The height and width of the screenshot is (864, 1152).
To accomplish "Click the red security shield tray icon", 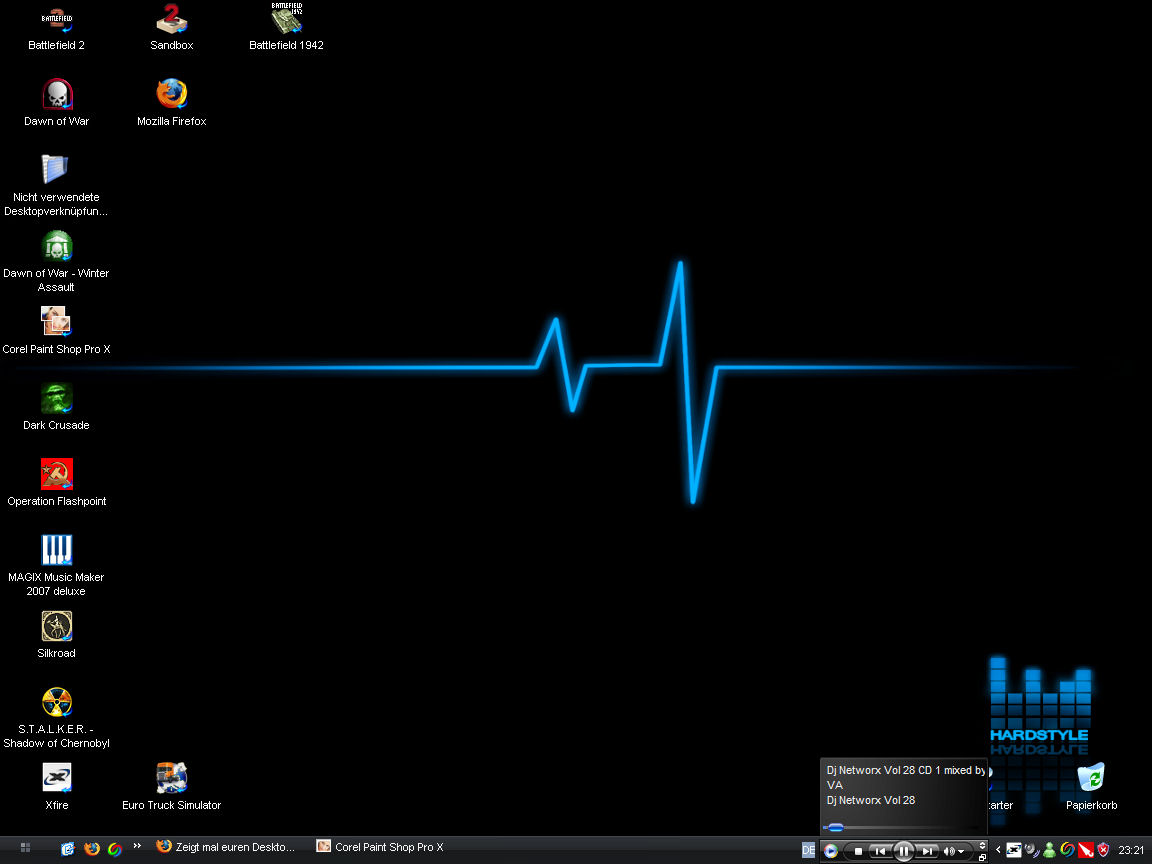I will (x=1103, y=850).
